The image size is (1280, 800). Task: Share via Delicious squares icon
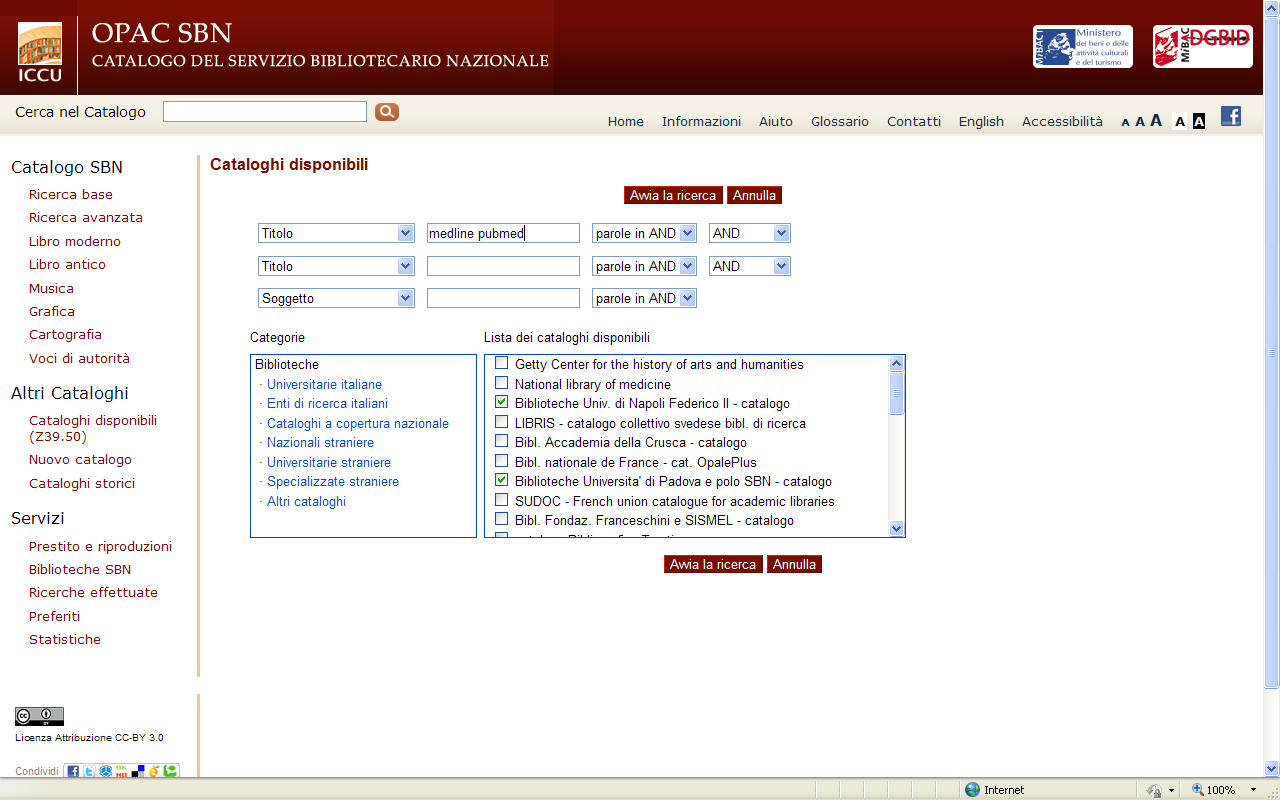click(138, 771)
